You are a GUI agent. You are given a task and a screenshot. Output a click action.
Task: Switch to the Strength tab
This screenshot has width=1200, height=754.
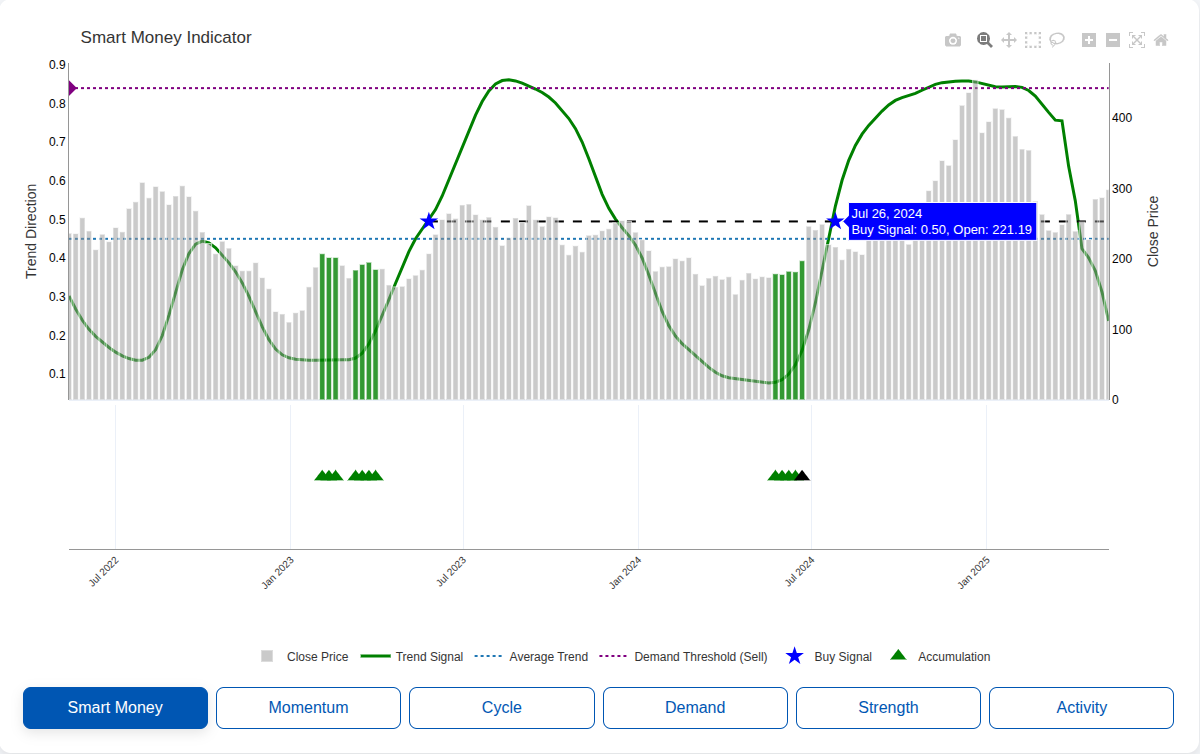click(x=888, y=708)
